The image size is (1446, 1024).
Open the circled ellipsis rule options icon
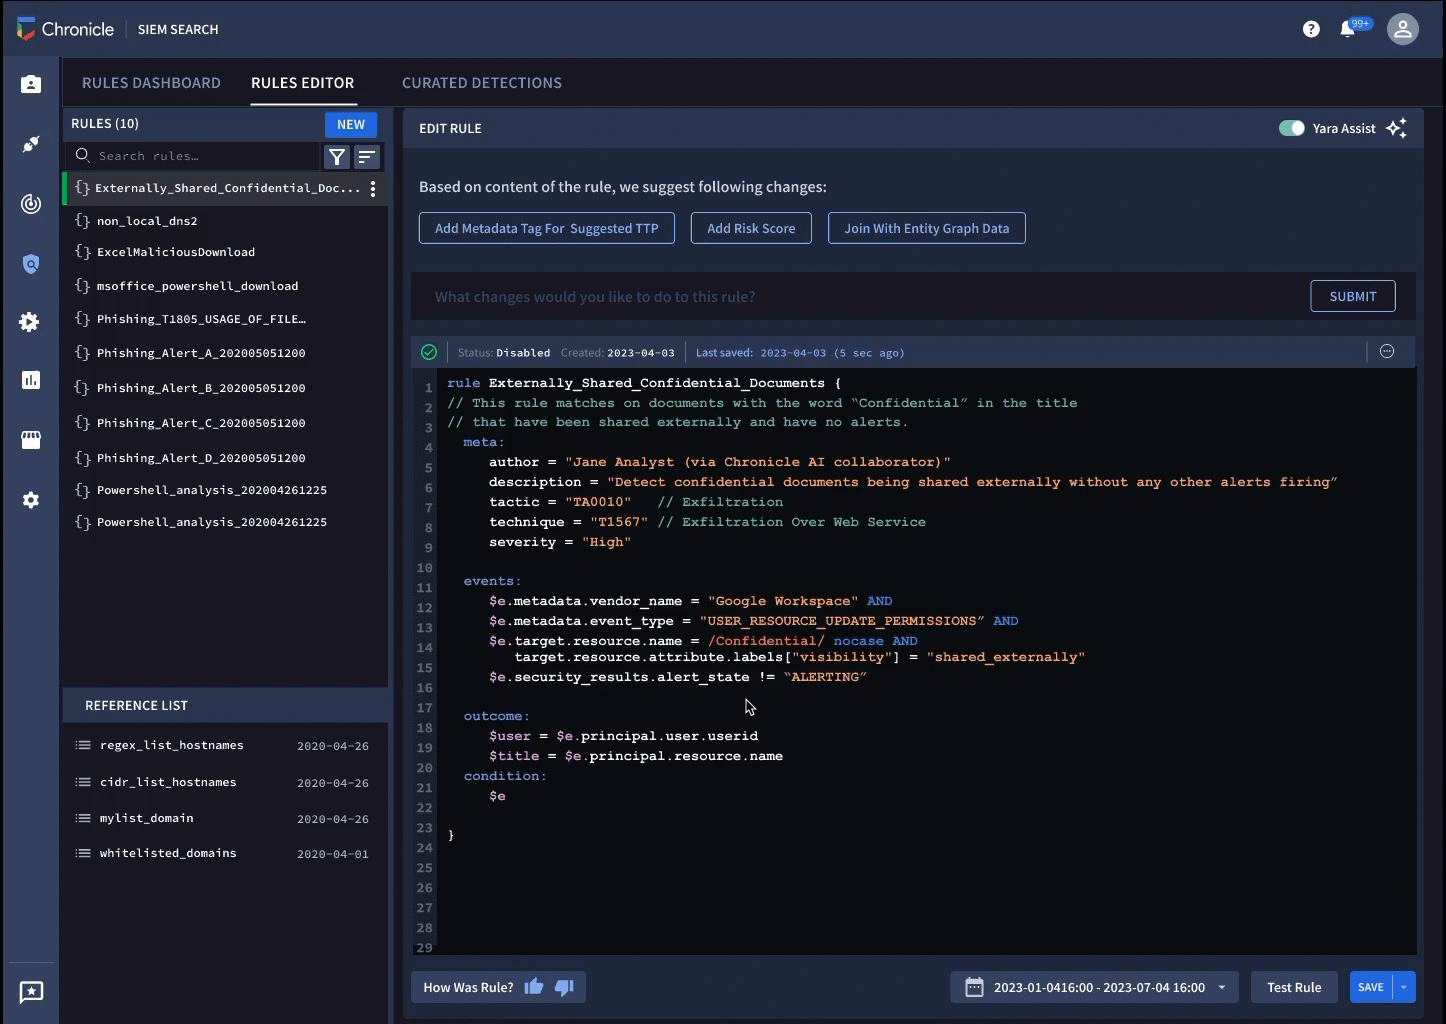(1387, 351)
